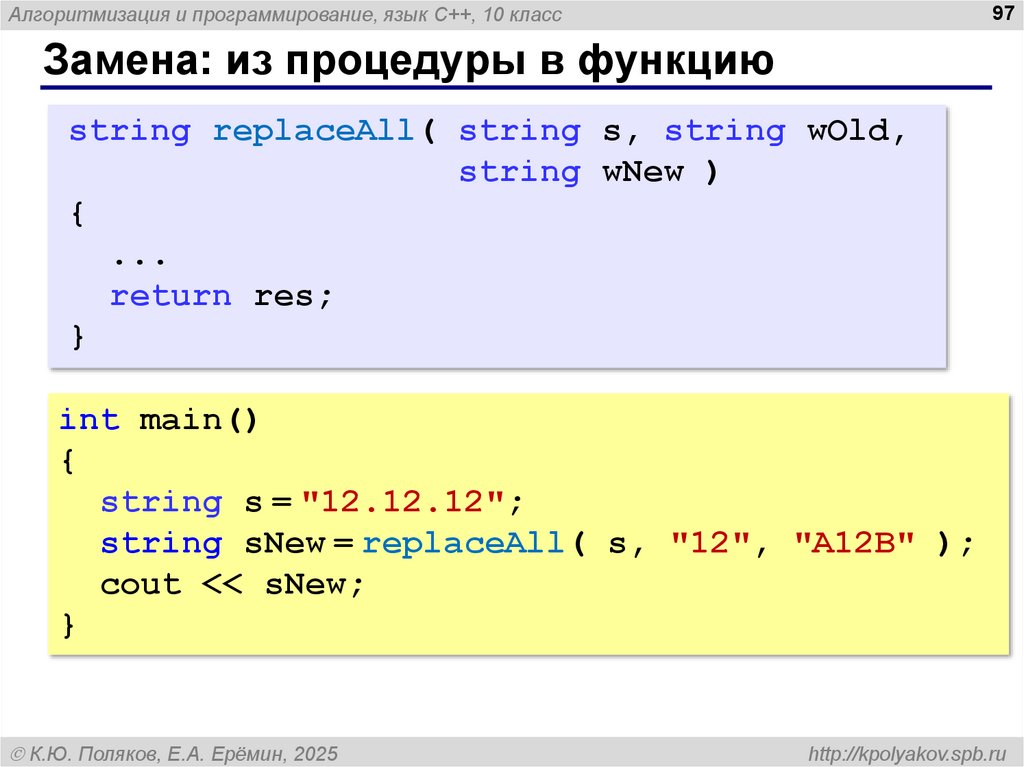
Task: Click the 'int main()' line
Action: pyautogui.click(x=159, y=419)
